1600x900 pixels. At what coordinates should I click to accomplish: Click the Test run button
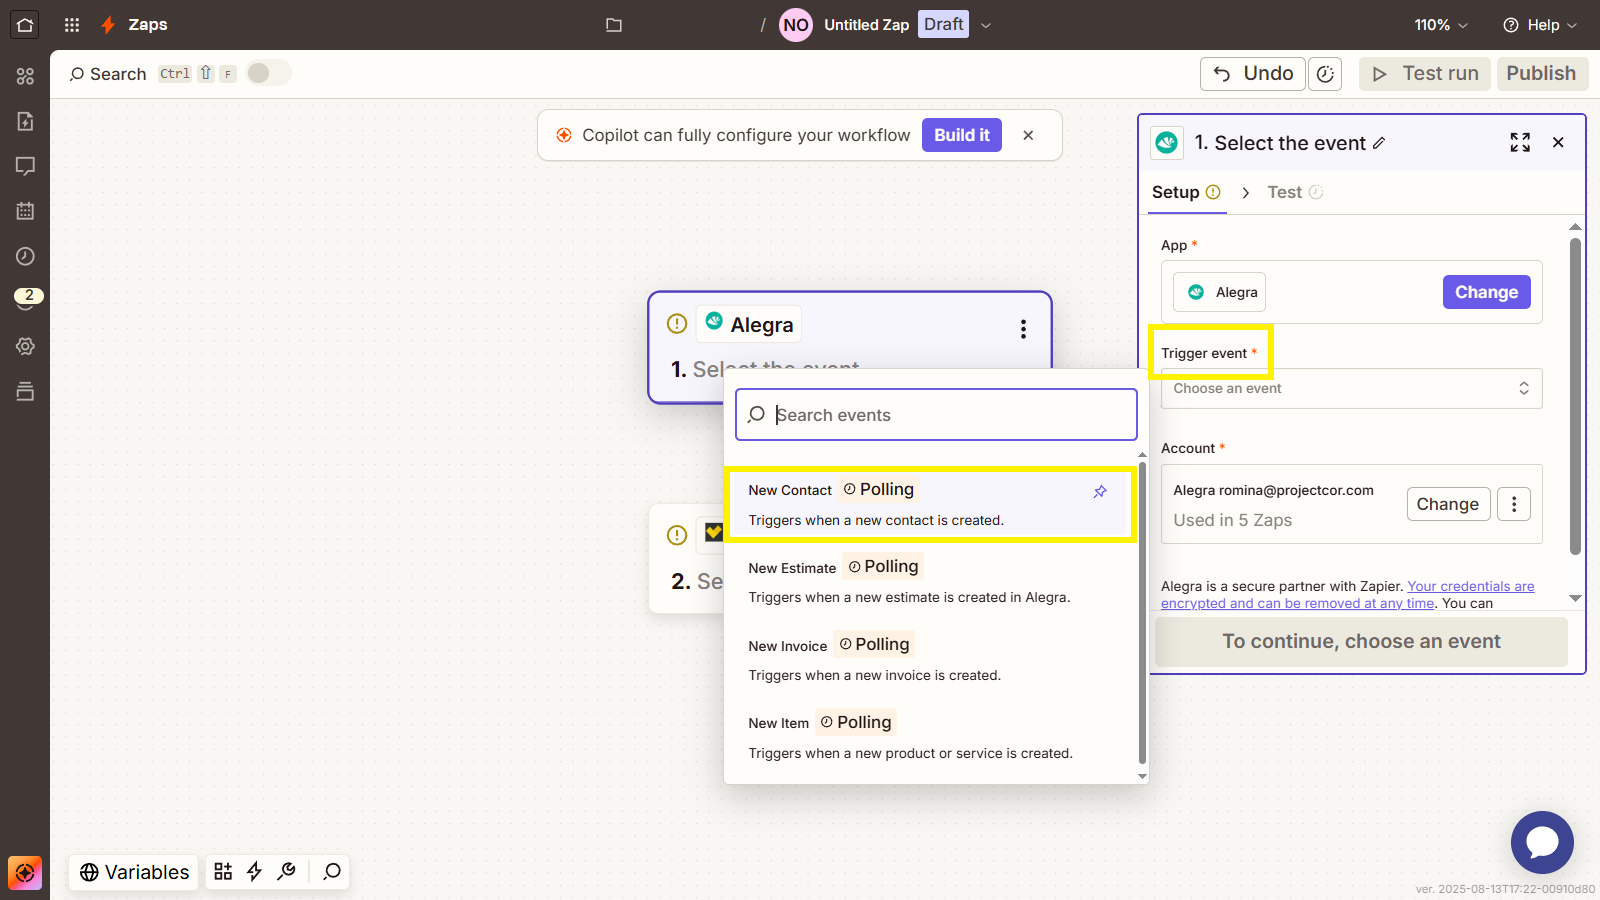(1425, 74)
